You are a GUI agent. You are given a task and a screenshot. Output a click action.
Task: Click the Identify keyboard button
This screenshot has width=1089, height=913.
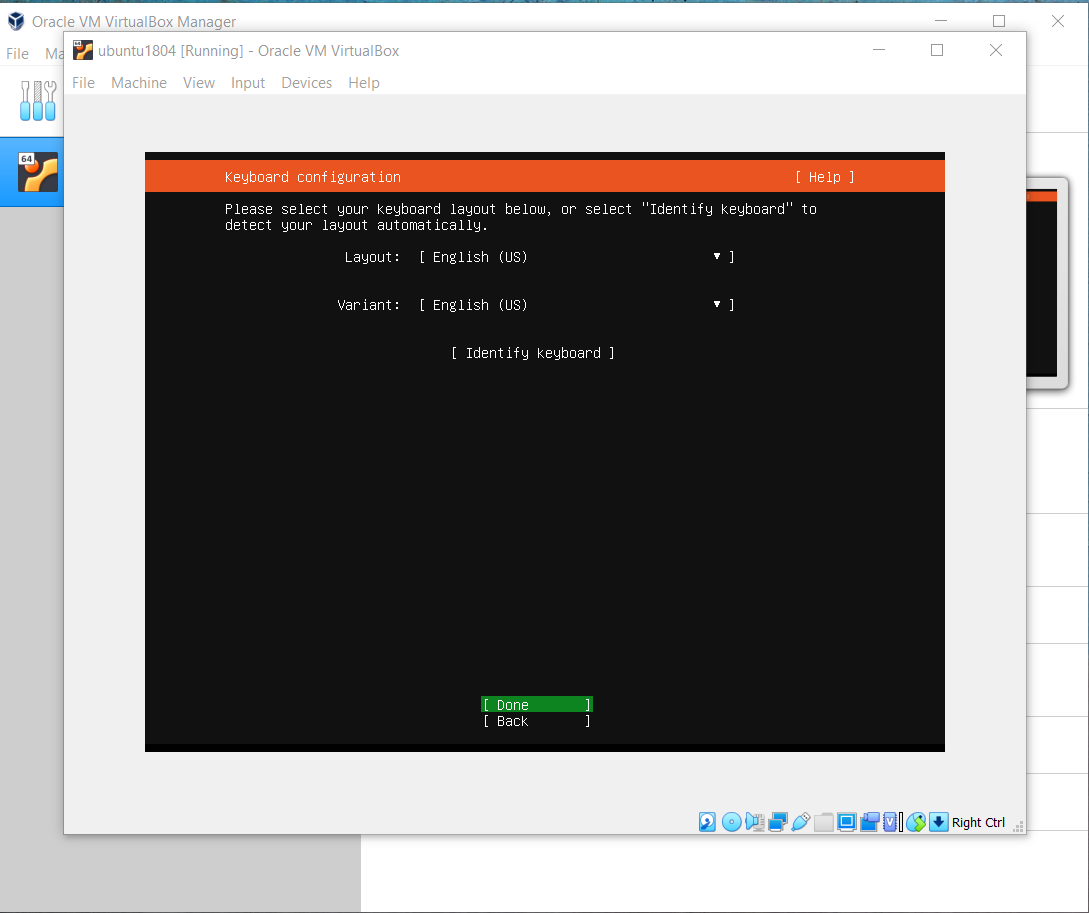[533, 353]
